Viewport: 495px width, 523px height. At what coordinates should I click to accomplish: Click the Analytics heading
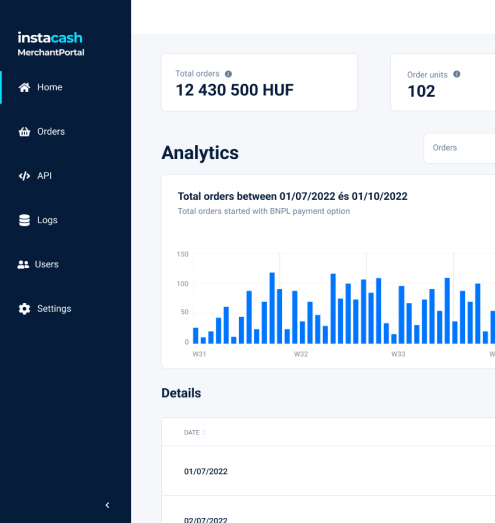tap(200, 153)
